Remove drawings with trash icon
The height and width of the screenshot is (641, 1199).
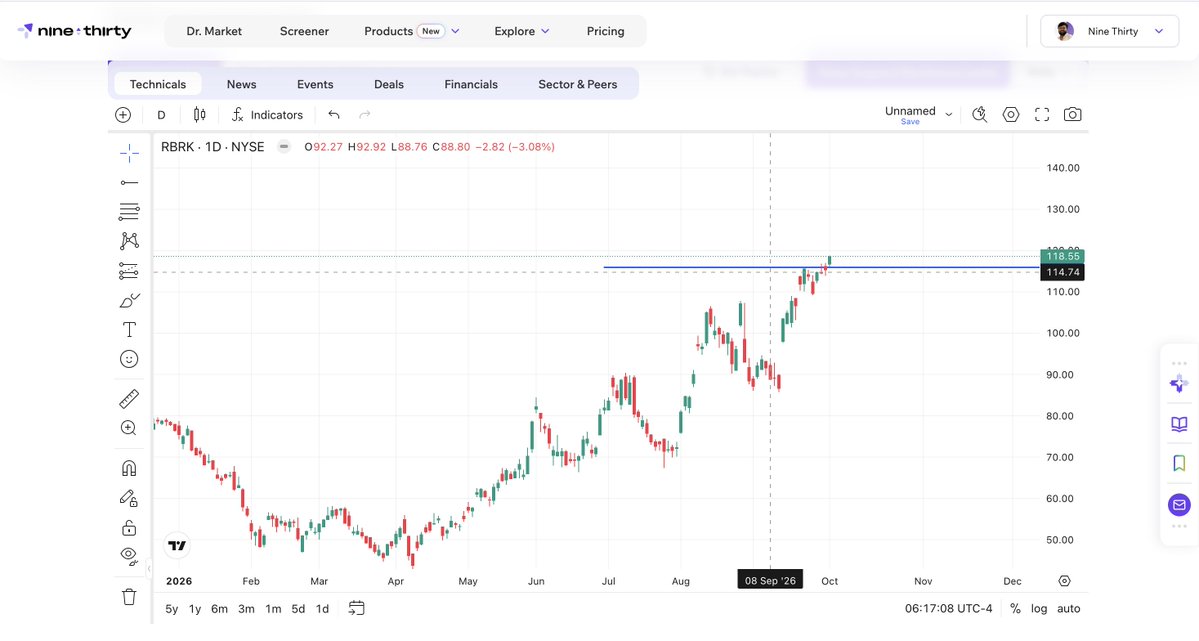tap(129, 597)
